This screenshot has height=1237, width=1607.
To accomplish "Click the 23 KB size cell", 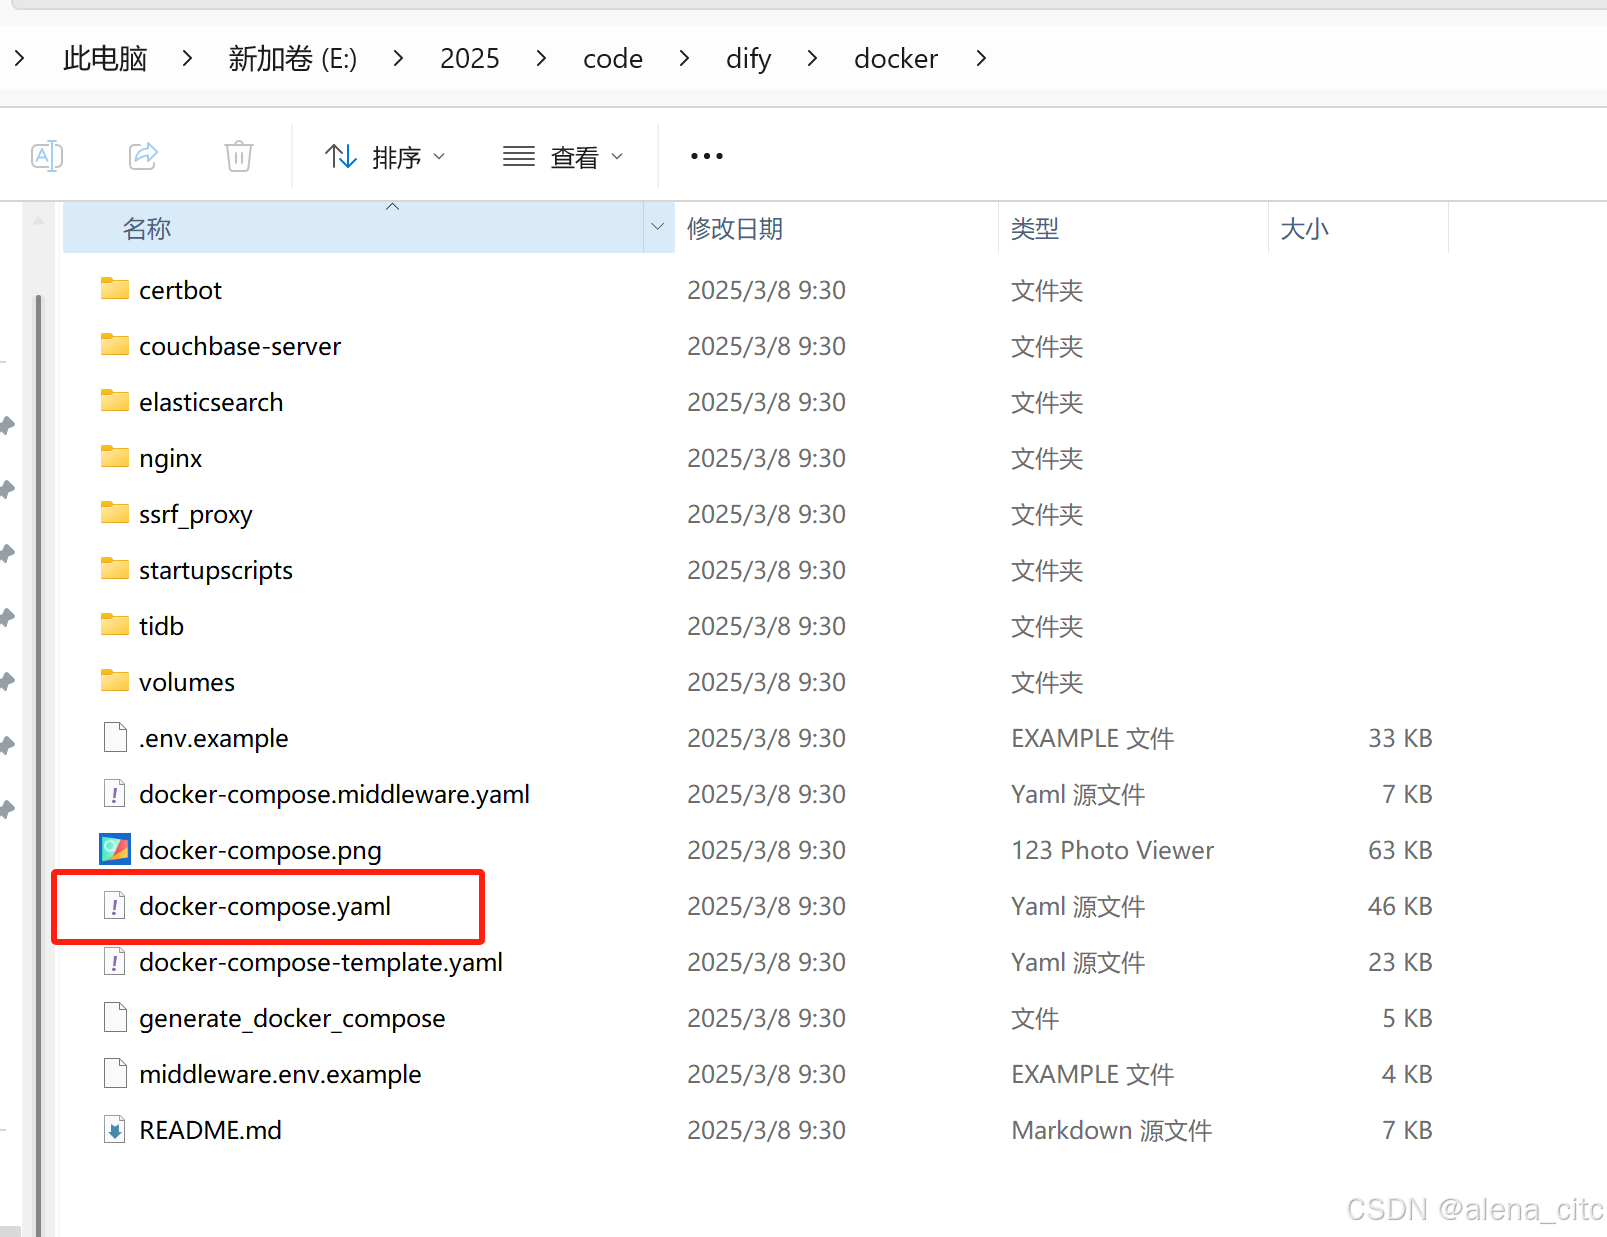I will (x=1400, y=962).
